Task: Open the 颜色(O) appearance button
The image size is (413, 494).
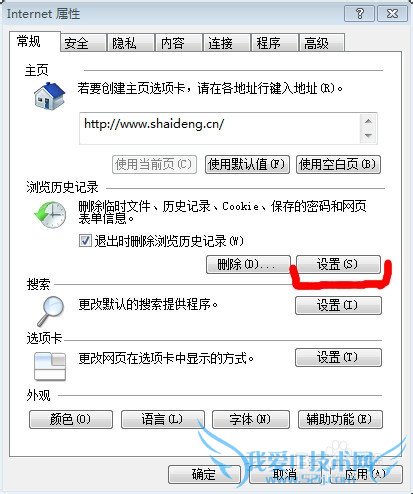Action: pyautogui.click(x=71, y=419)
